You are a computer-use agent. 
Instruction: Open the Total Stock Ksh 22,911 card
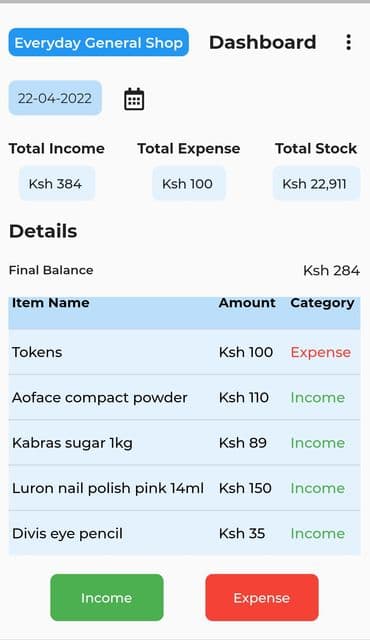click(x=317, y=183)
